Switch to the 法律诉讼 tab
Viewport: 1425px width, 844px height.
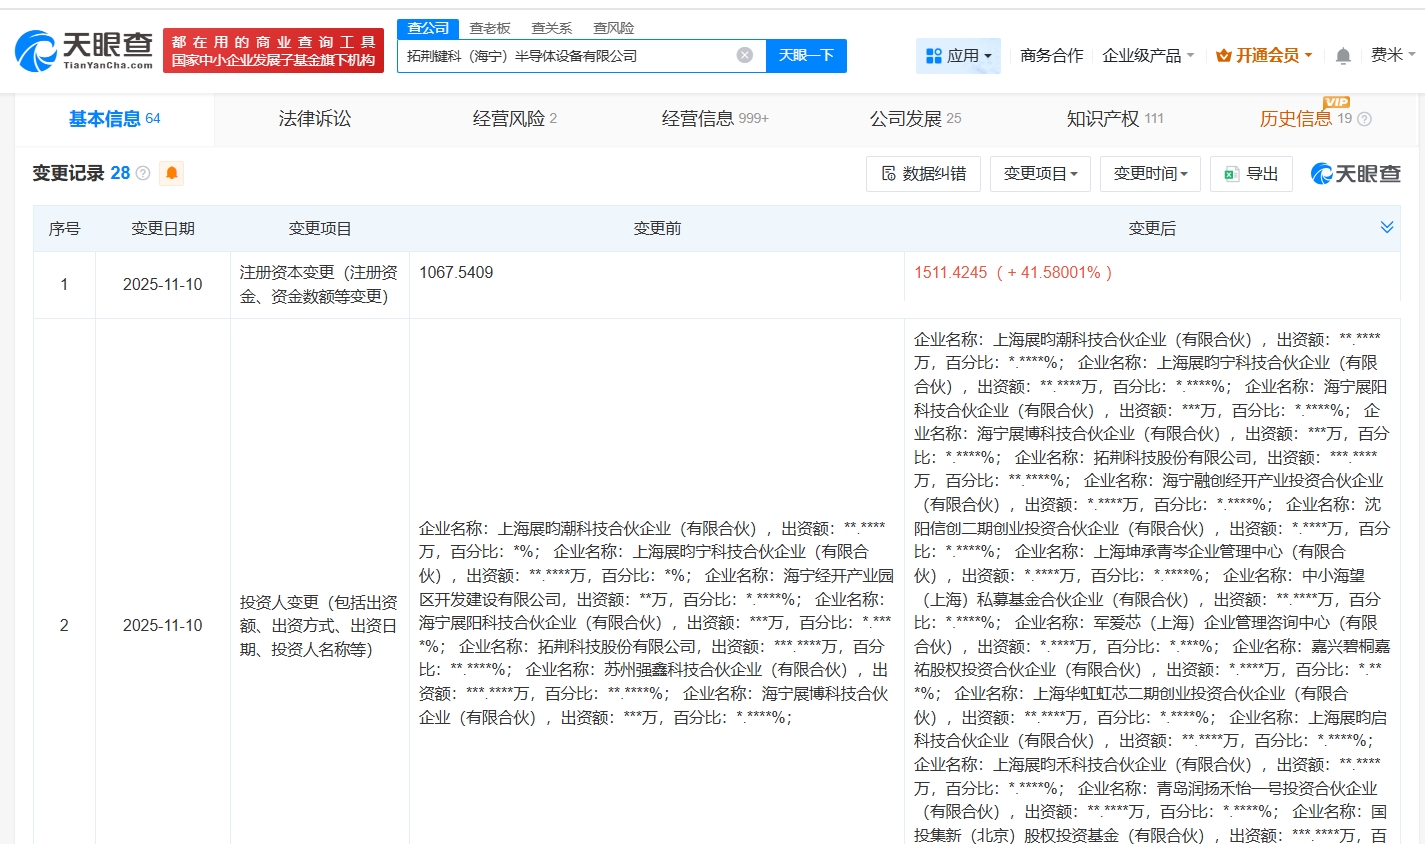tap(314, 118)
